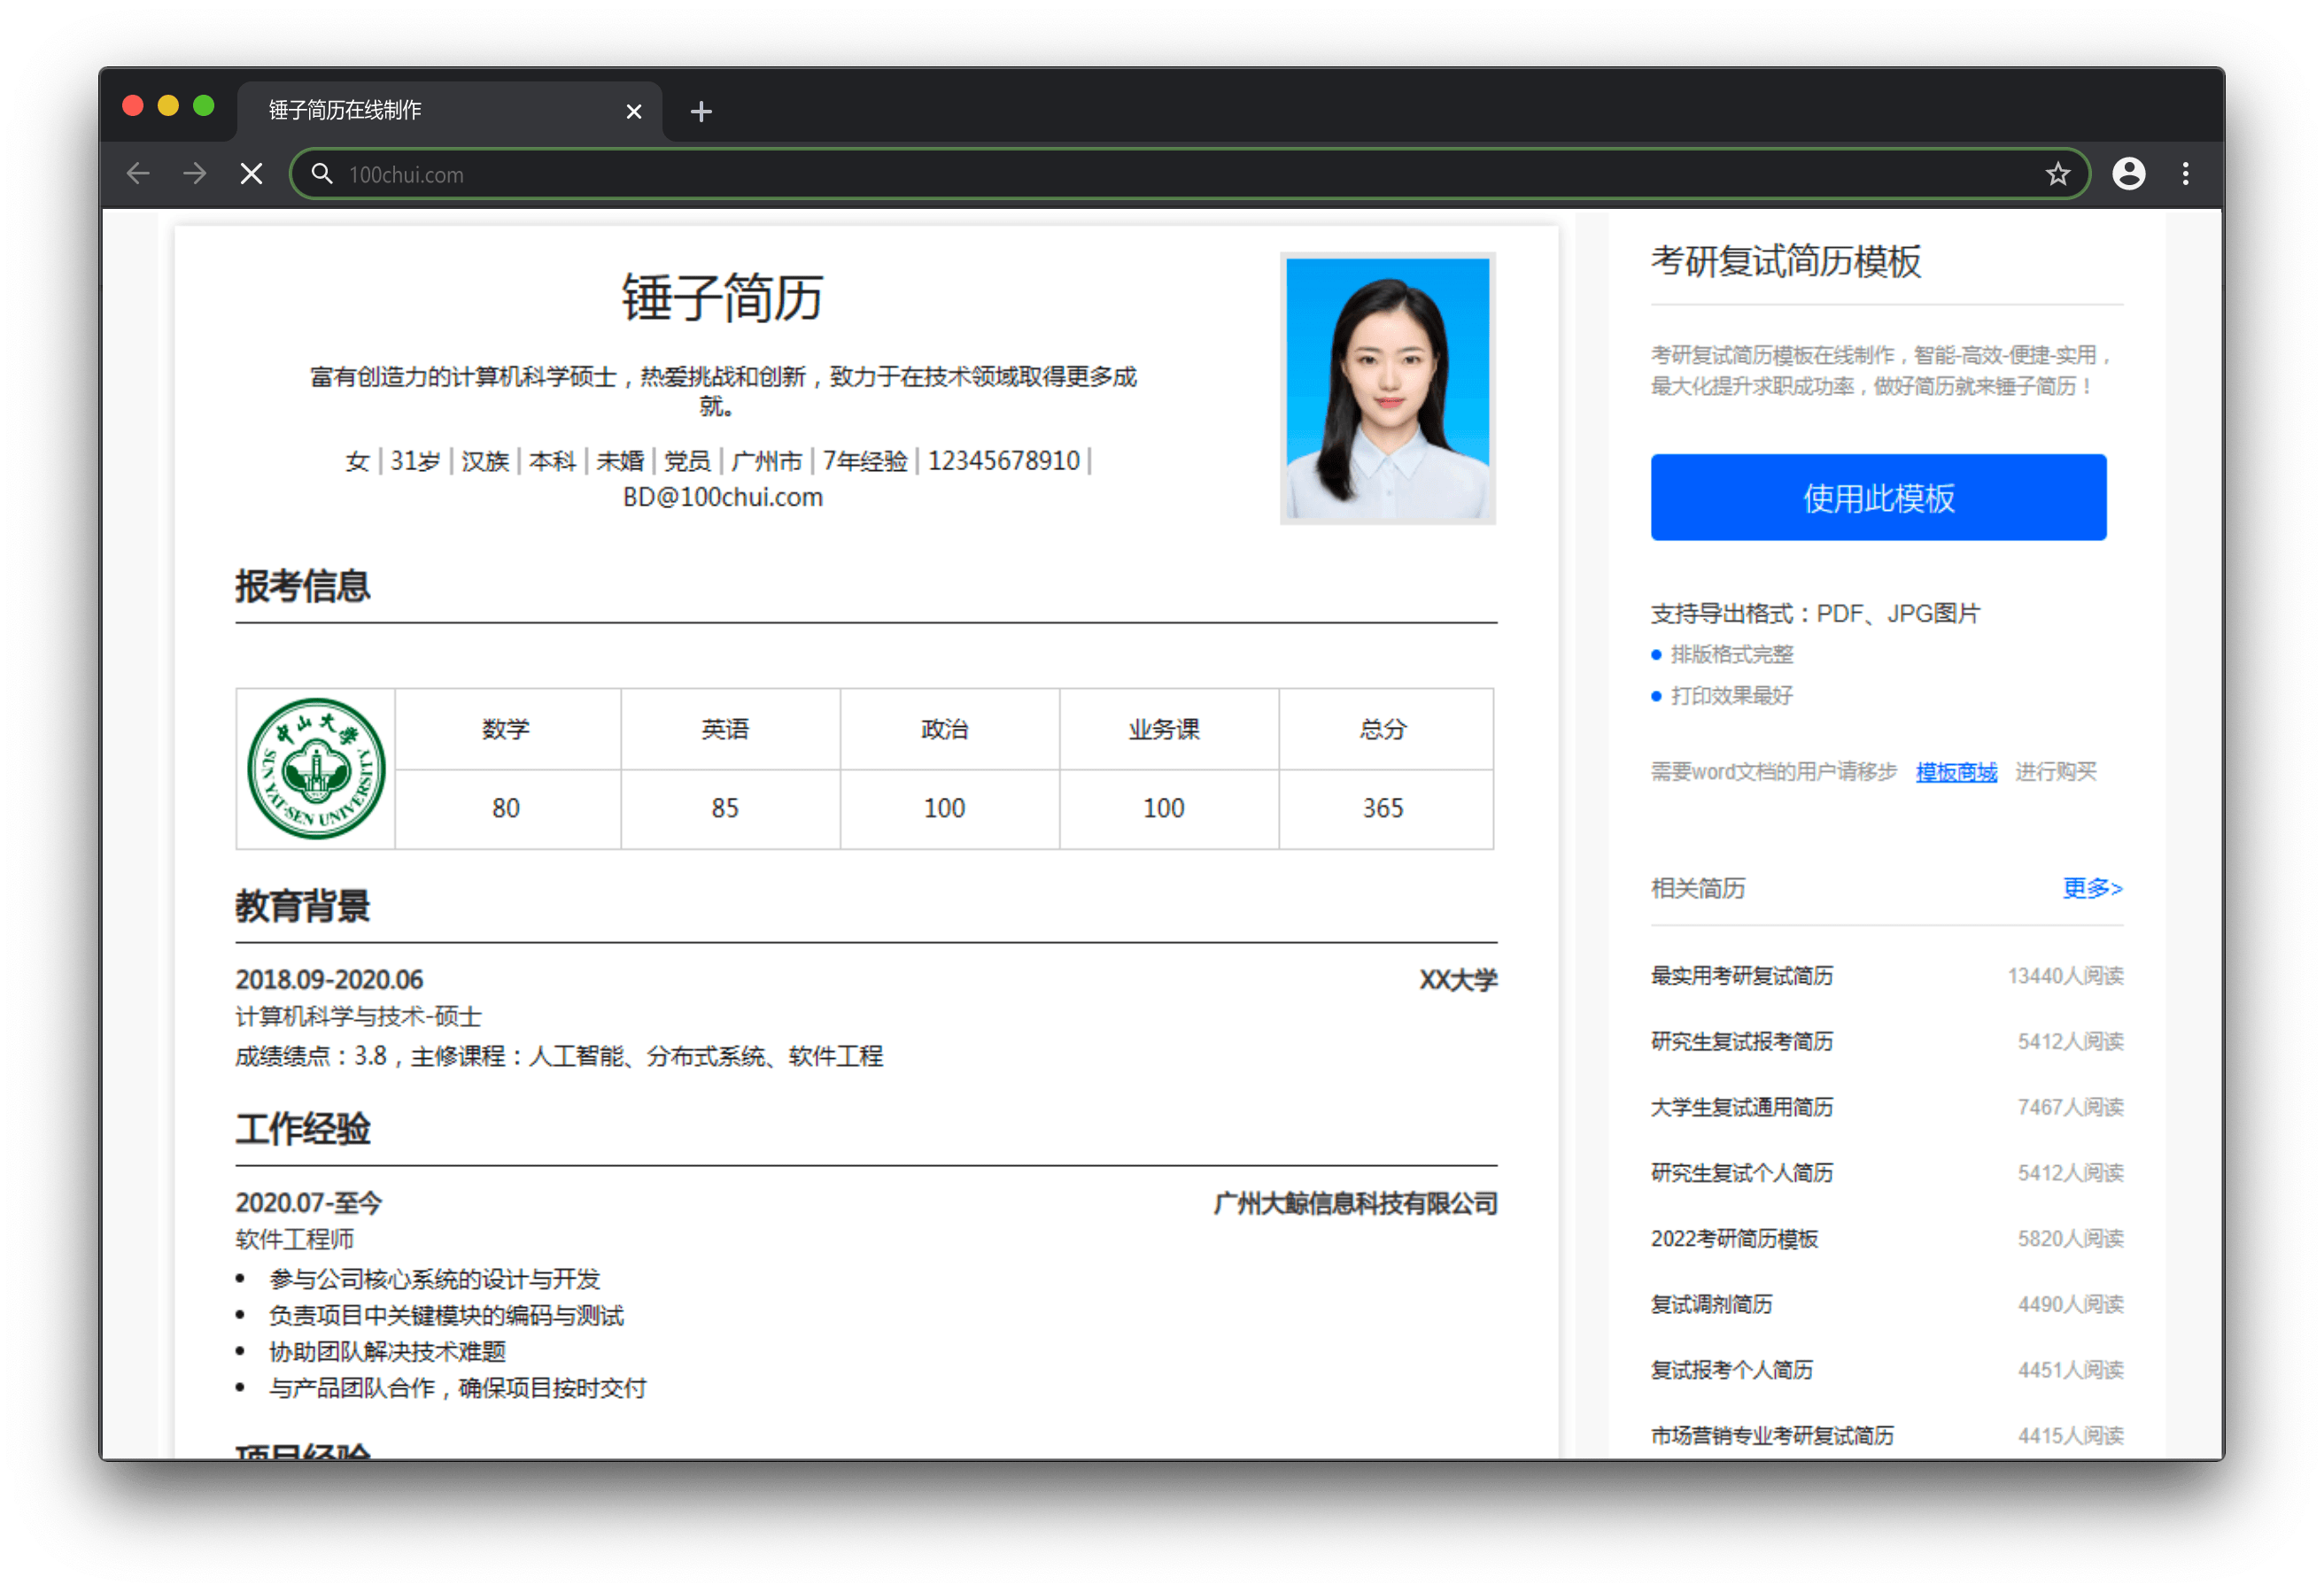Click 广州大鲸信息科技有限公司 company name
The width and height of the screenshot is (2324, 1592).
click(1355, 1203)
